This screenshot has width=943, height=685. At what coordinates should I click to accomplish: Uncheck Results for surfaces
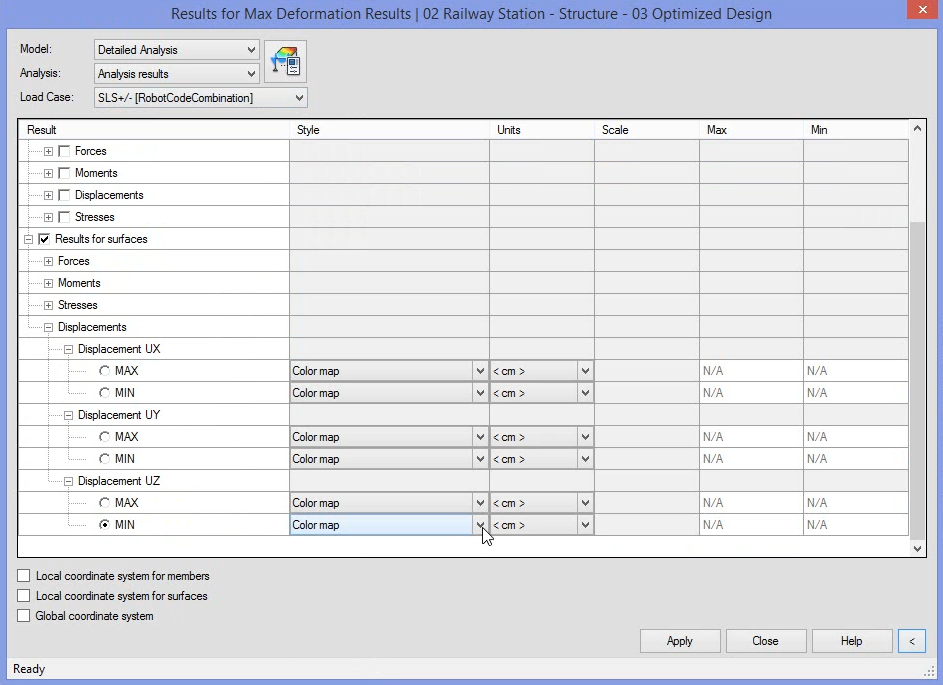(x=44, y=239)
